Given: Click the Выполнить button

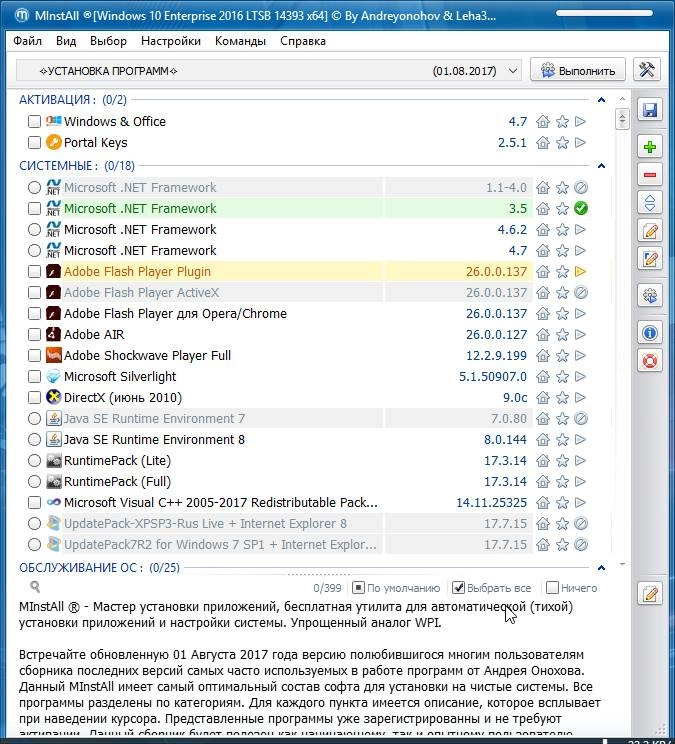Looking at the screenshot, I should 577,70.
